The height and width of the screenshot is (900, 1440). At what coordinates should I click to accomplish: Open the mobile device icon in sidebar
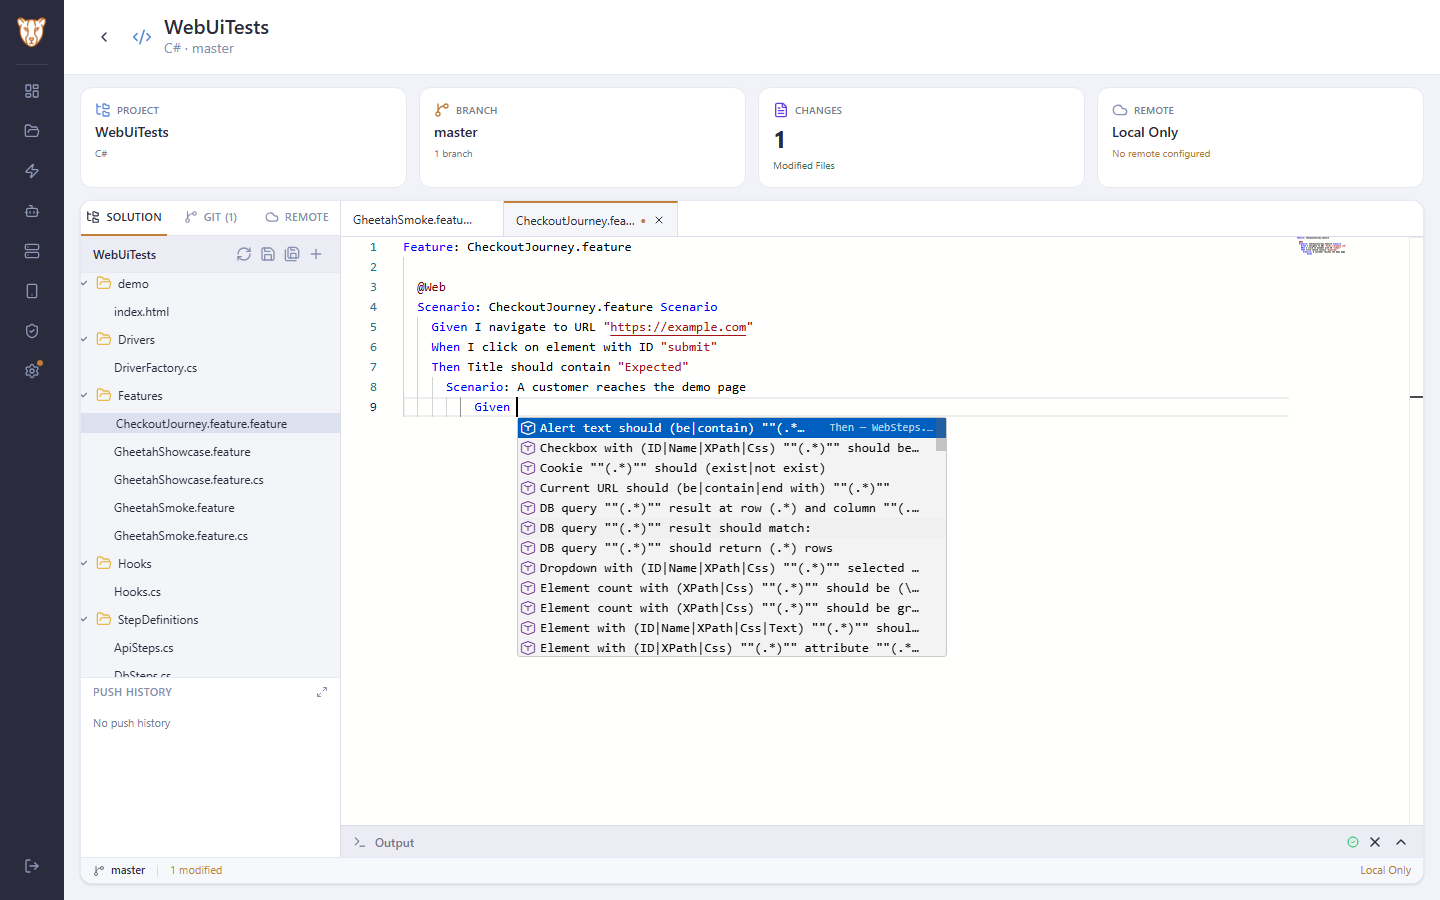point(32,291)
